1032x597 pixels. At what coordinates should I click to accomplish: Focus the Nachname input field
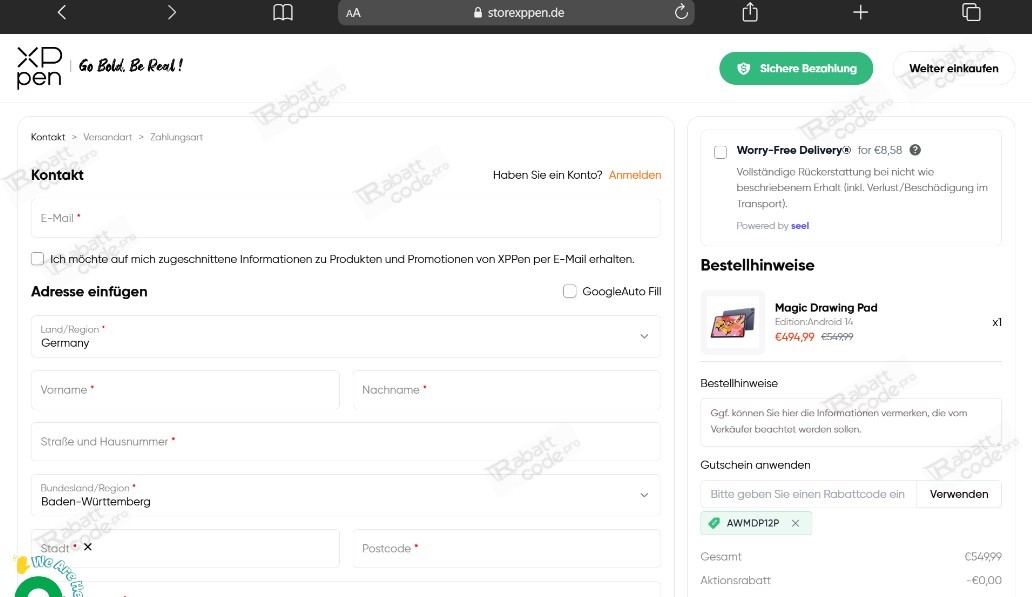tap(507, 390)
